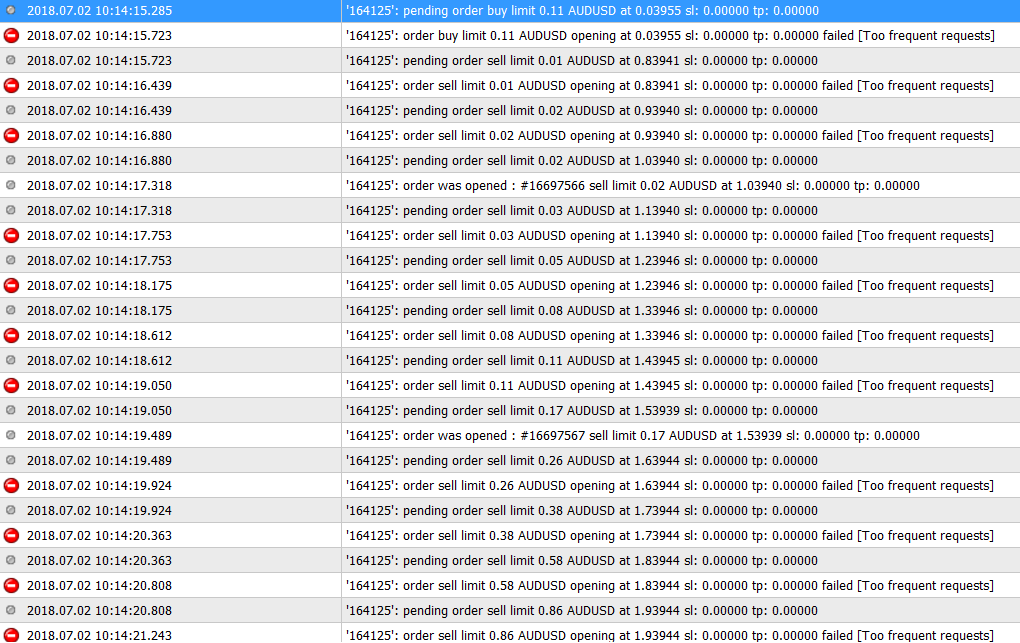Click the red error icon at 10:14:19.050
The height and width of the screenshot is (643, 1020).
coord(11,385)
